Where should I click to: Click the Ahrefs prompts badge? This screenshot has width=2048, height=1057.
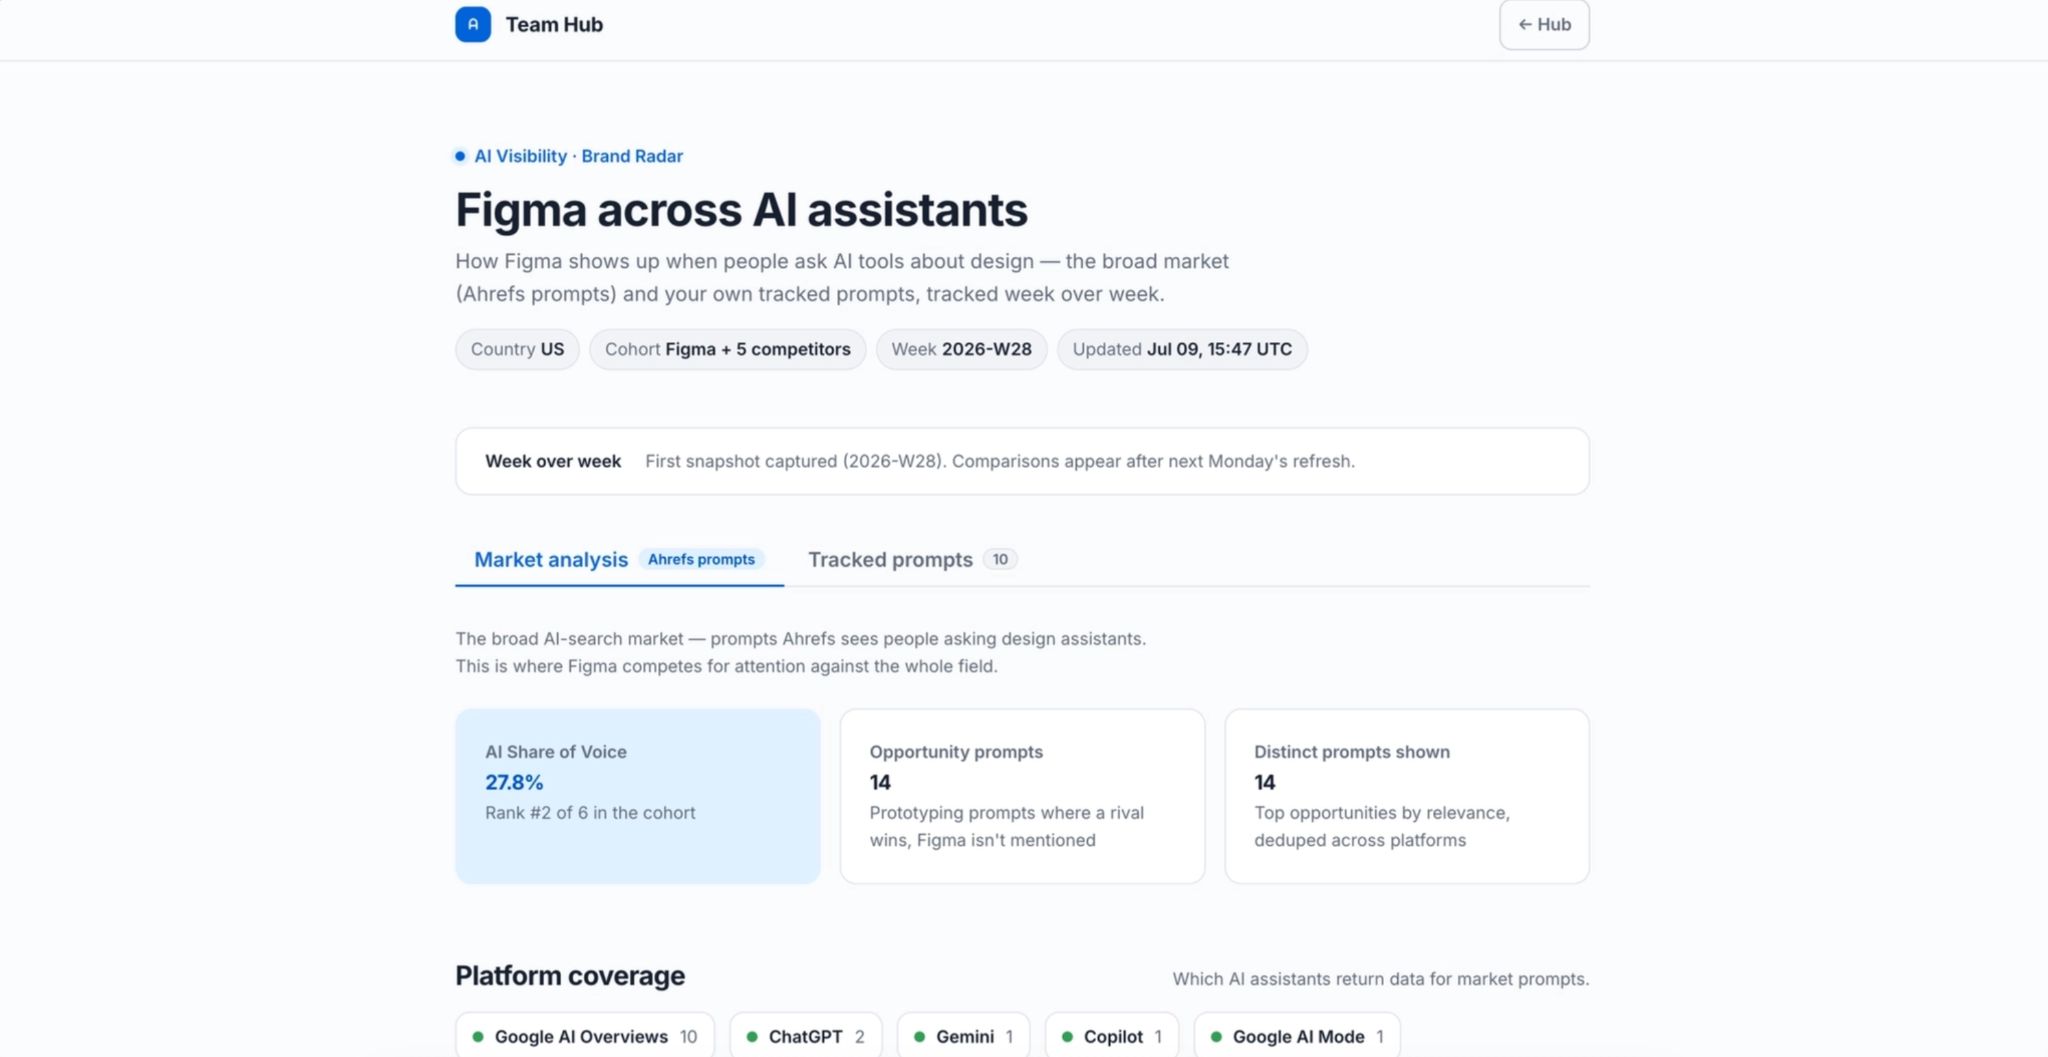click(x=701, y=559)
